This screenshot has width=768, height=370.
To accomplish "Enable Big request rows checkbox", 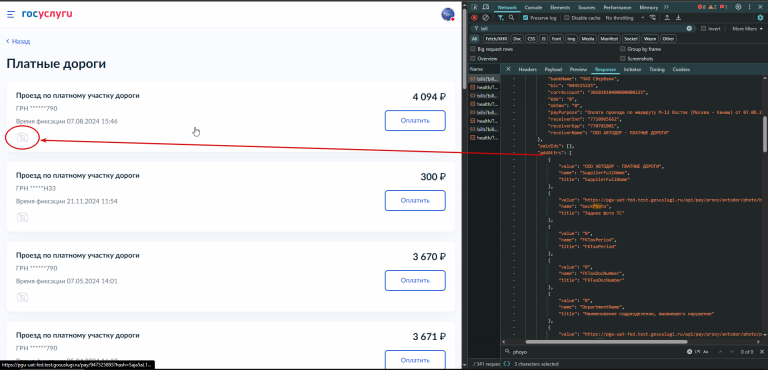I will coord(473,49).
